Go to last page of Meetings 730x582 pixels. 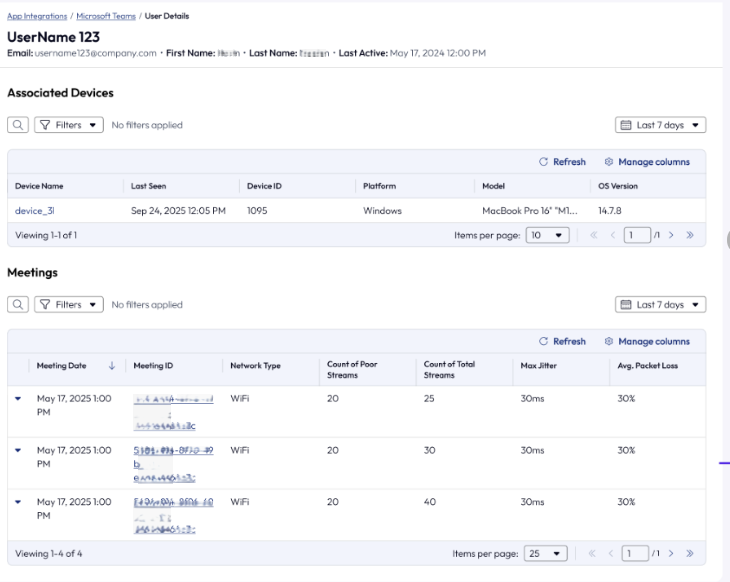(690, 554)
